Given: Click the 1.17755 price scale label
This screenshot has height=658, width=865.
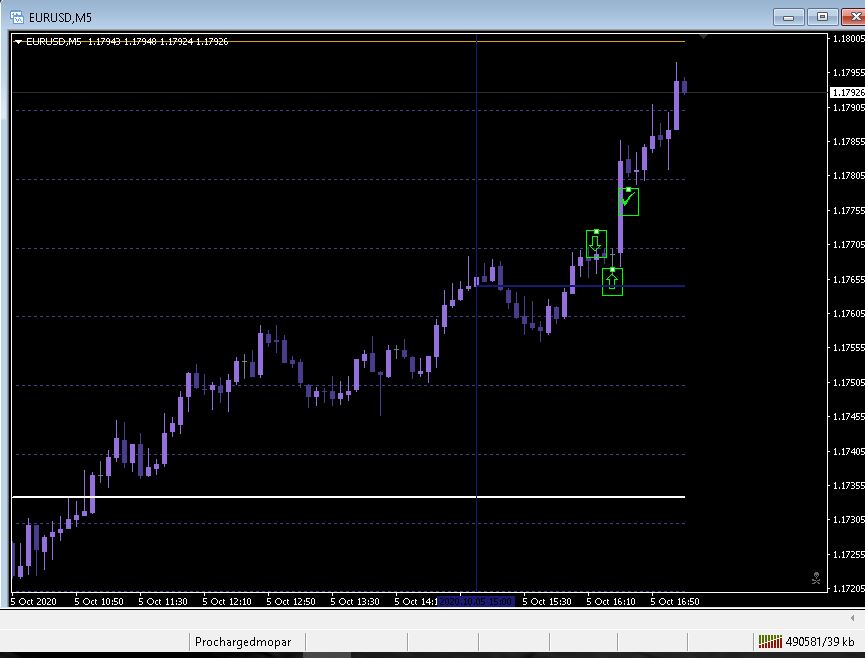Looking at the screenshot, I should [x=848, y=210].
